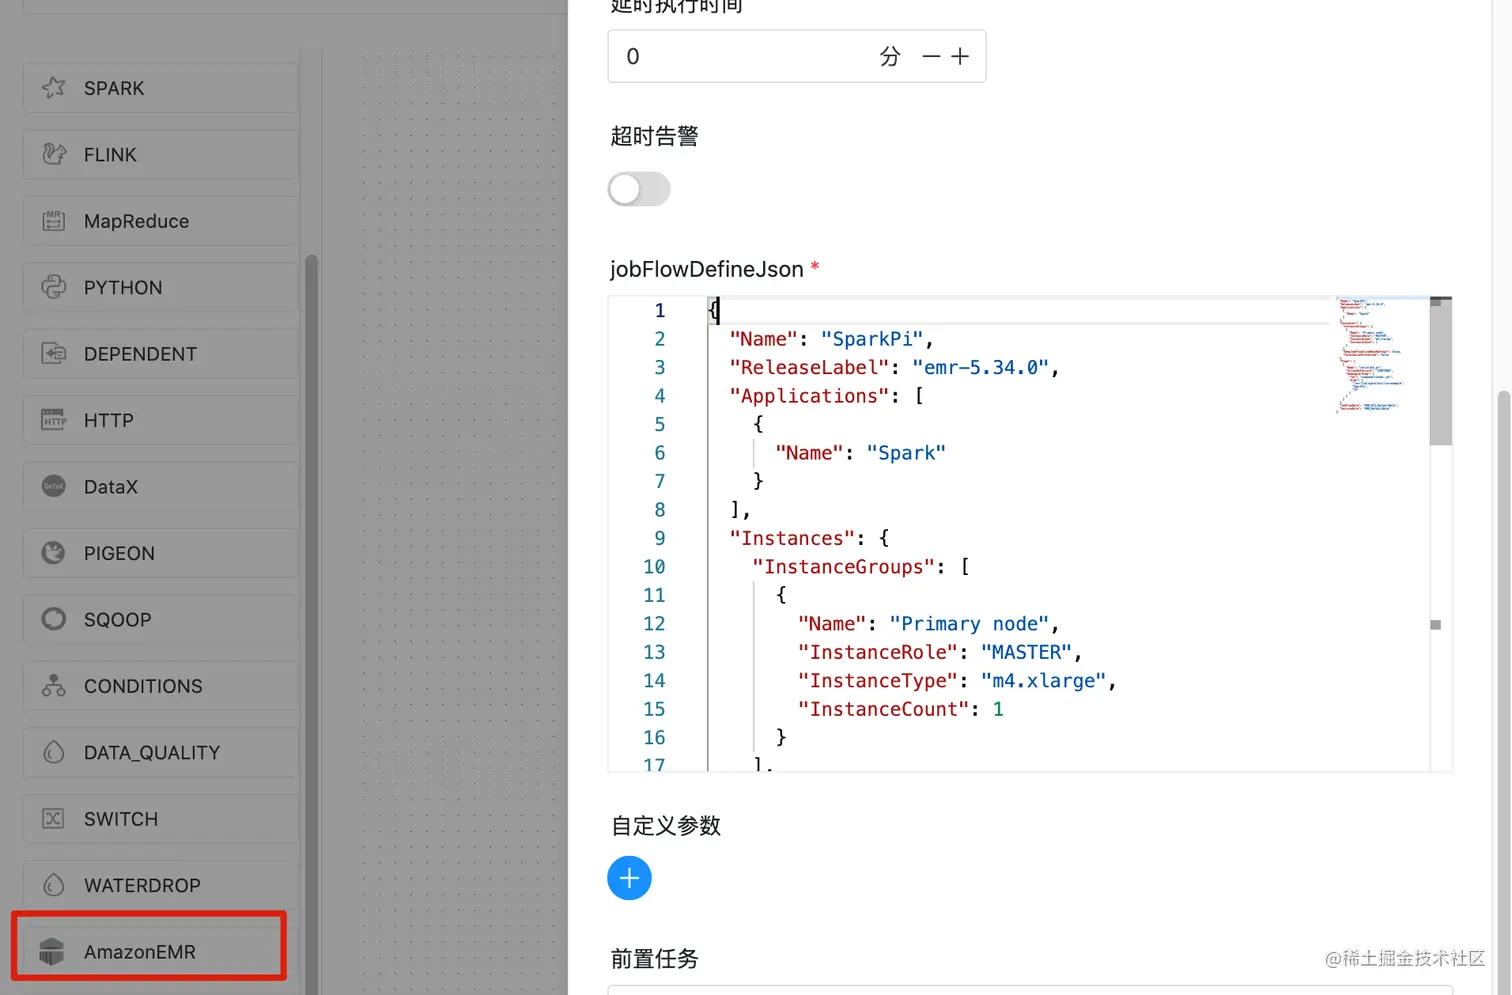Select the HTTP task icon
1512x995 pixels.
click(54, 420)
